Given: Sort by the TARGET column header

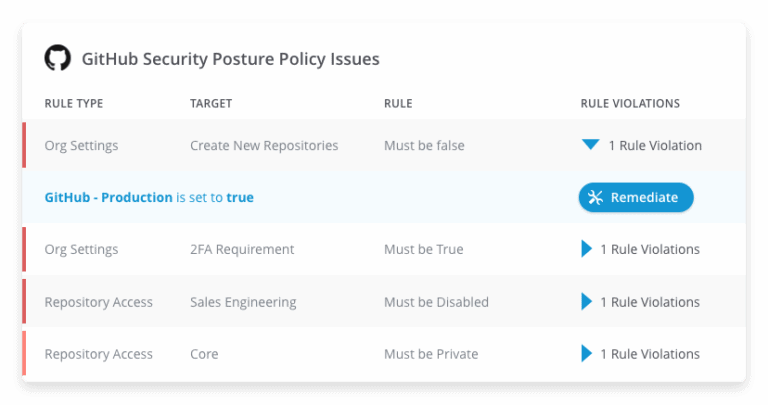Looking at the screenshot, I should [211, 103].
